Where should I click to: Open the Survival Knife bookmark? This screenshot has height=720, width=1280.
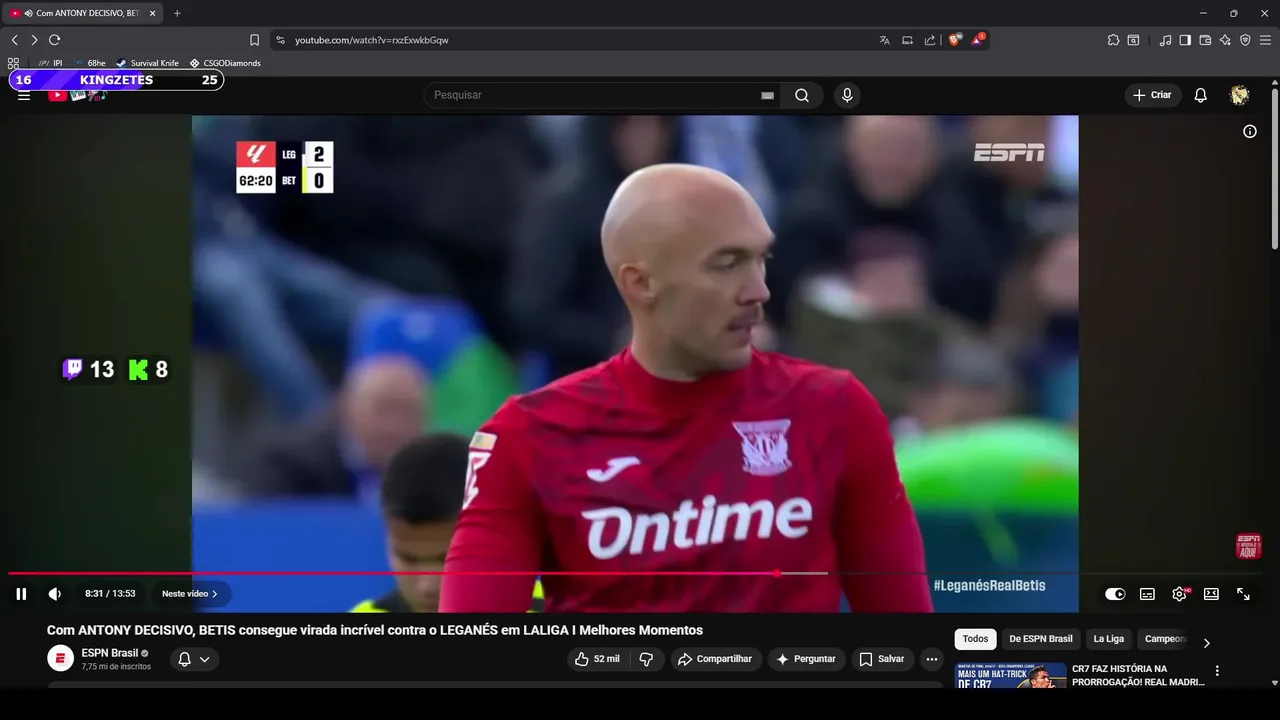[147, 63]
